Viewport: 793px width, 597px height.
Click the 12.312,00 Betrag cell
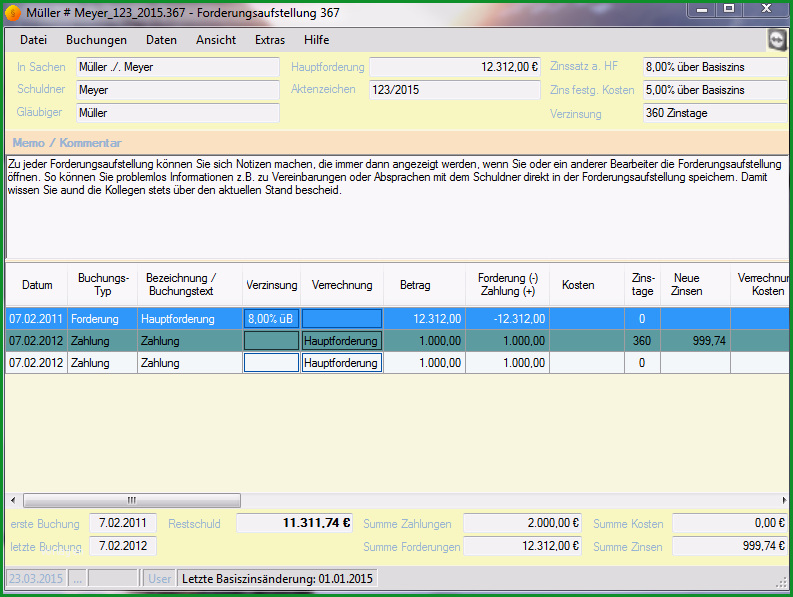pyautogui.click(x=424, y=319)
